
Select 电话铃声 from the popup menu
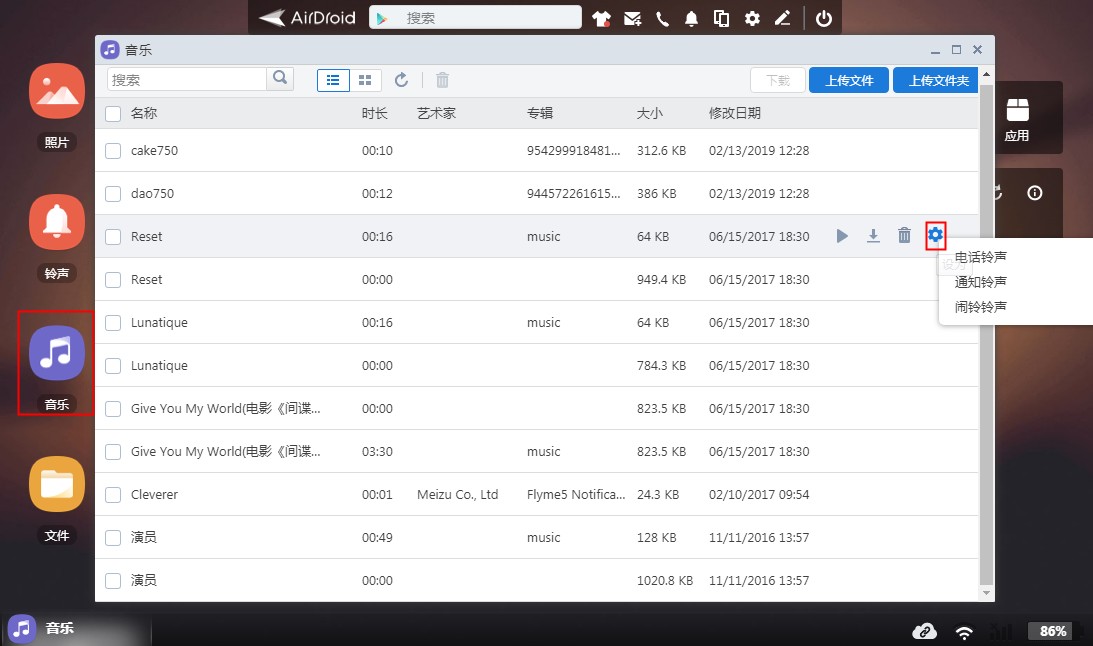[980, 257]
